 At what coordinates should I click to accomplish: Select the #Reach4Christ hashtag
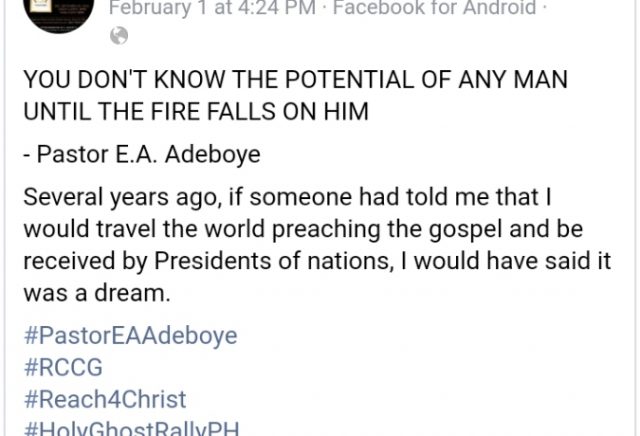pos(104,399)
